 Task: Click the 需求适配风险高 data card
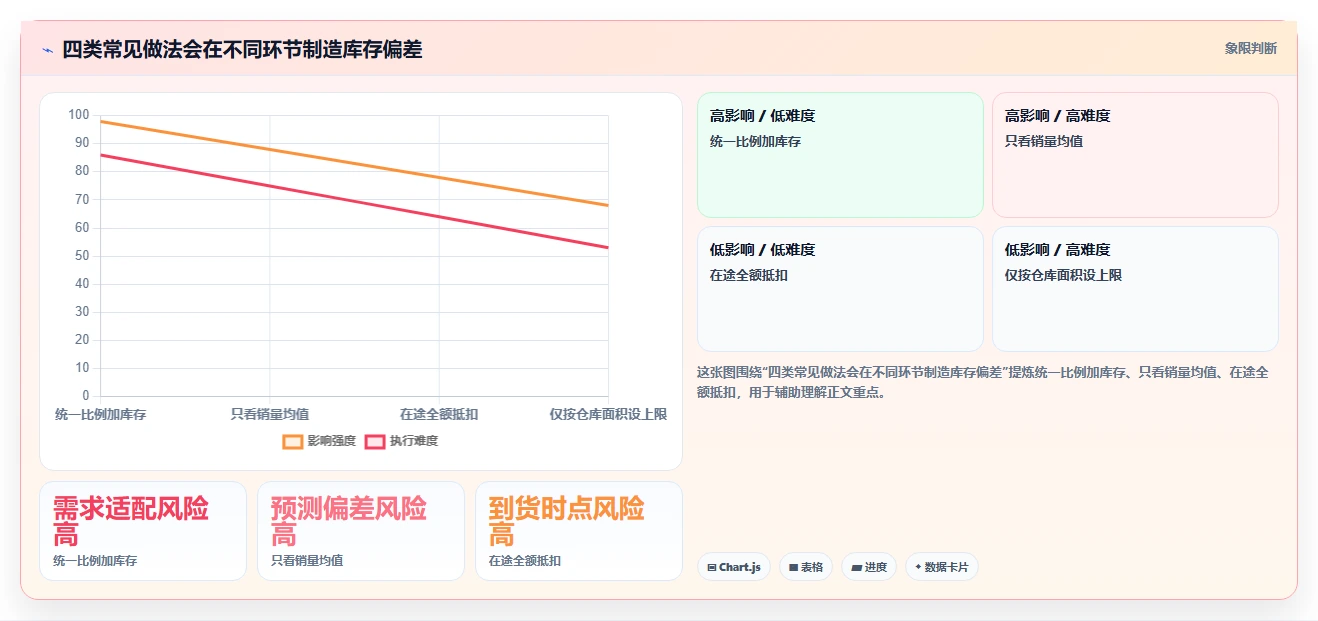[x=143, y=531]
